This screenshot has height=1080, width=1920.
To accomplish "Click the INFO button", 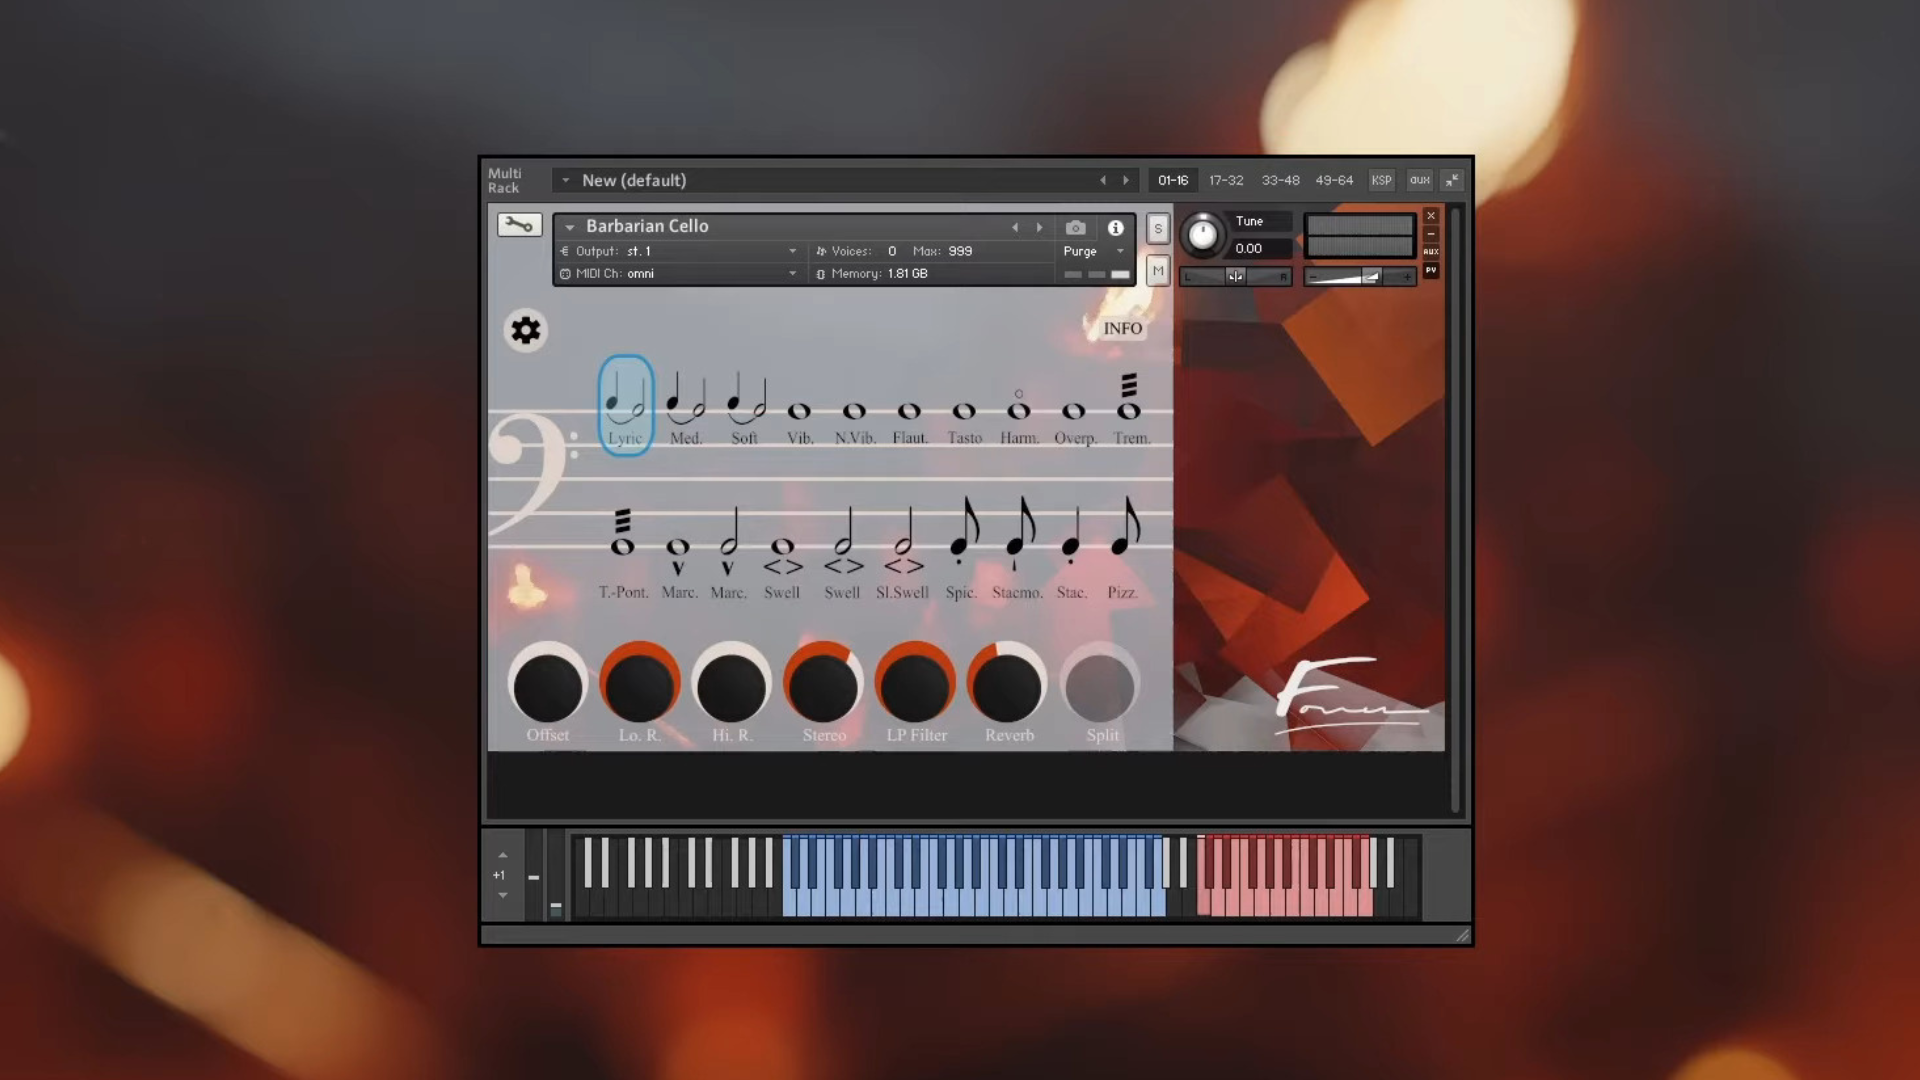I will click(x=1122, y=329).
